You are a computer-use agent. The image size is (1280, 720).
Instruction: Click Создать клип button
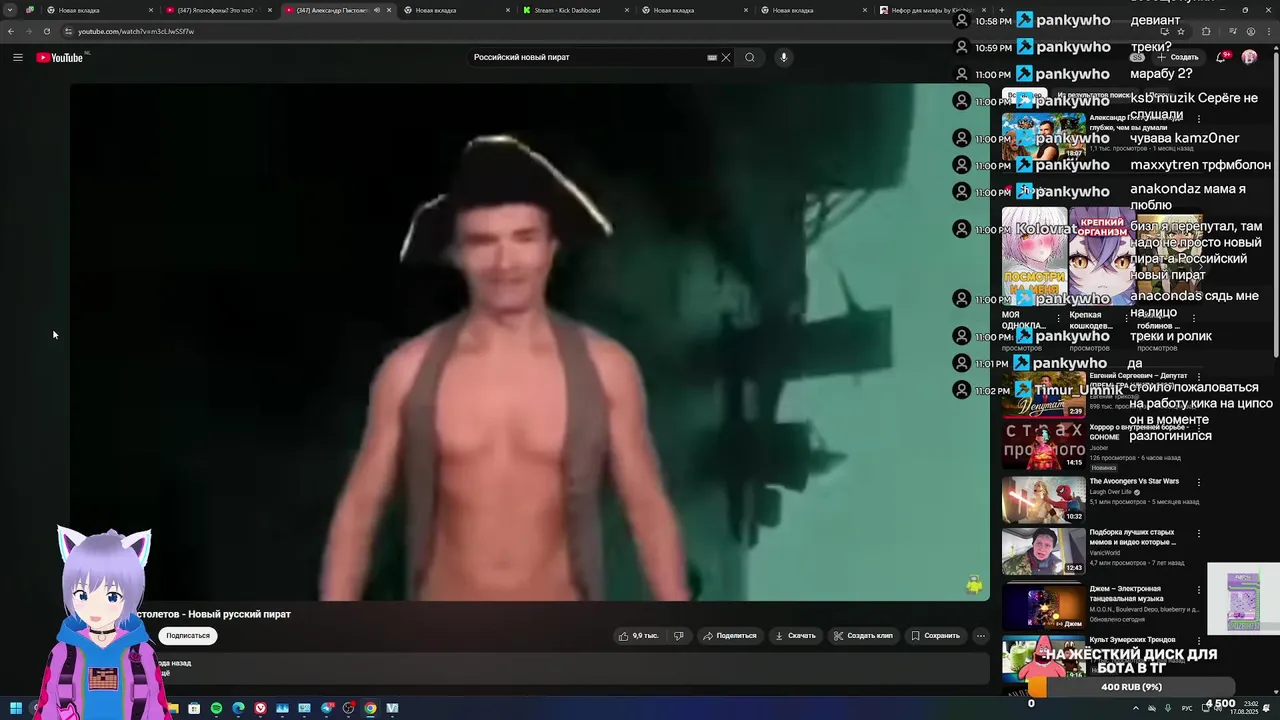[x=863, y=635]
